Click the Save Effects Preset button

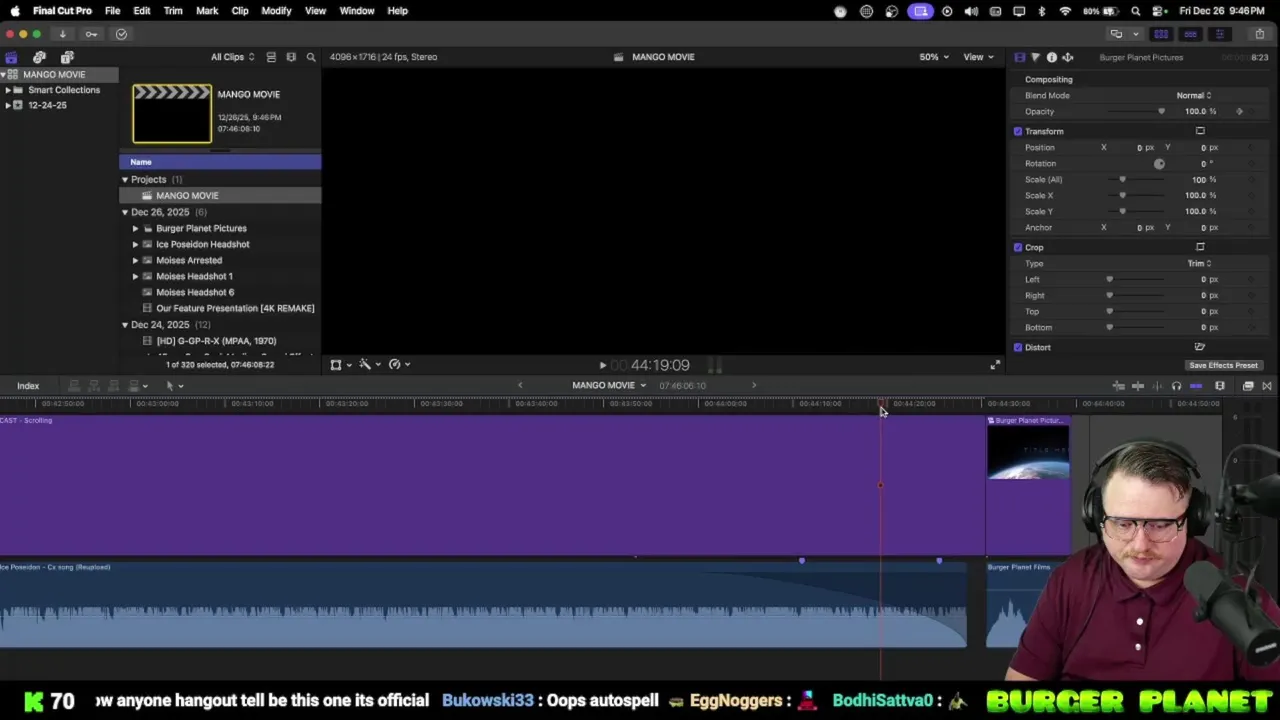pyautogui.click(x=1223, y=365)
